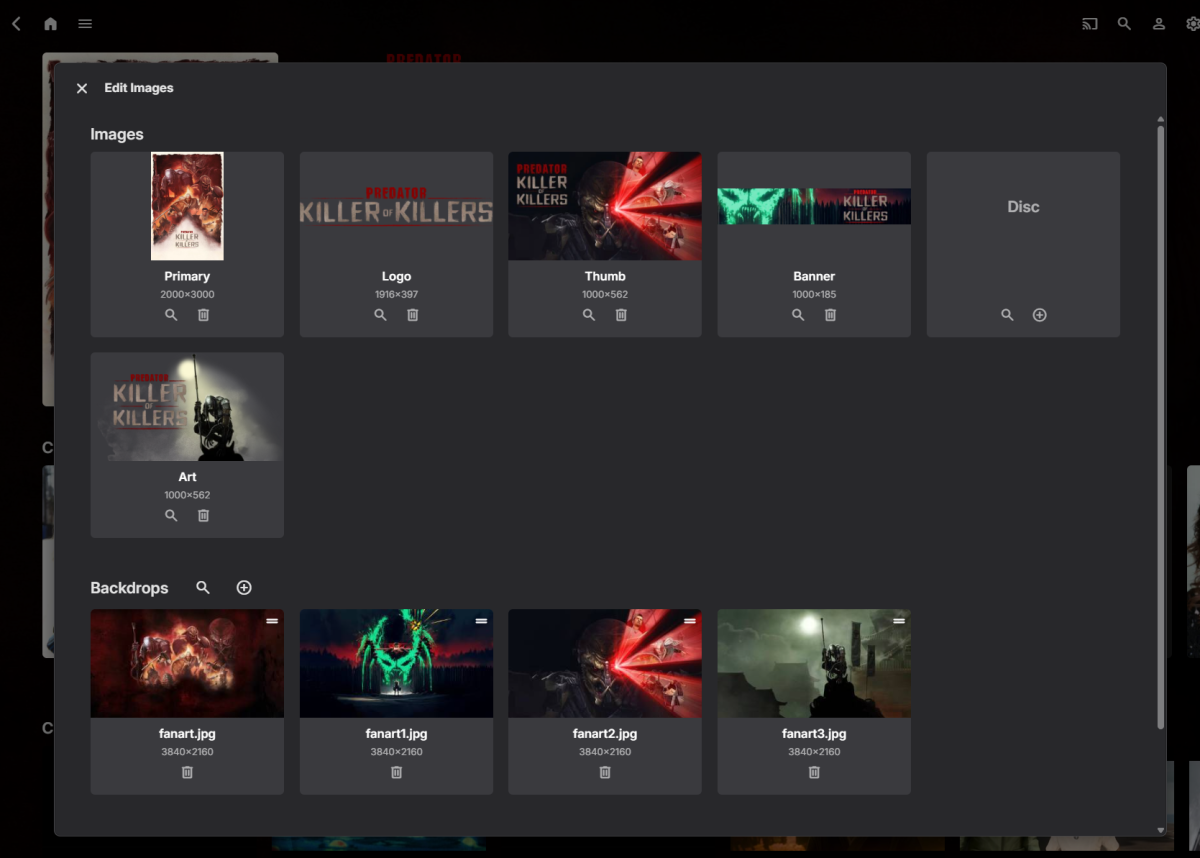Viewport: 1200px width, 858px height.
Task: Search for a new Thumb image
Action: point(589,315)
